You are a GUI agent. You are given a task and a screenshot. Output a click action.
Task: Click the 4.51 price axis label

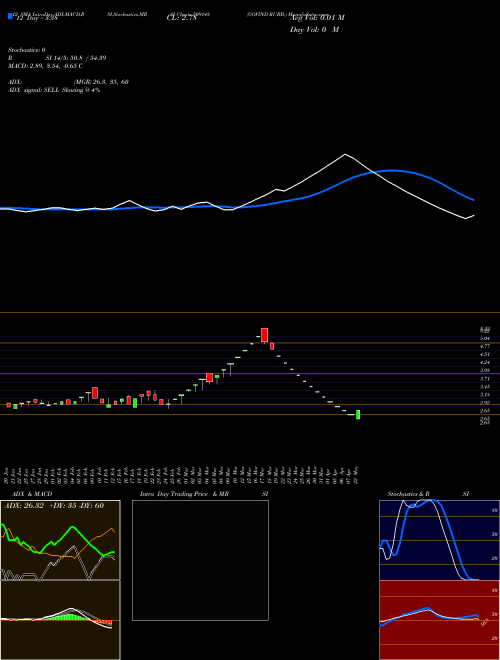pos(485,354)
